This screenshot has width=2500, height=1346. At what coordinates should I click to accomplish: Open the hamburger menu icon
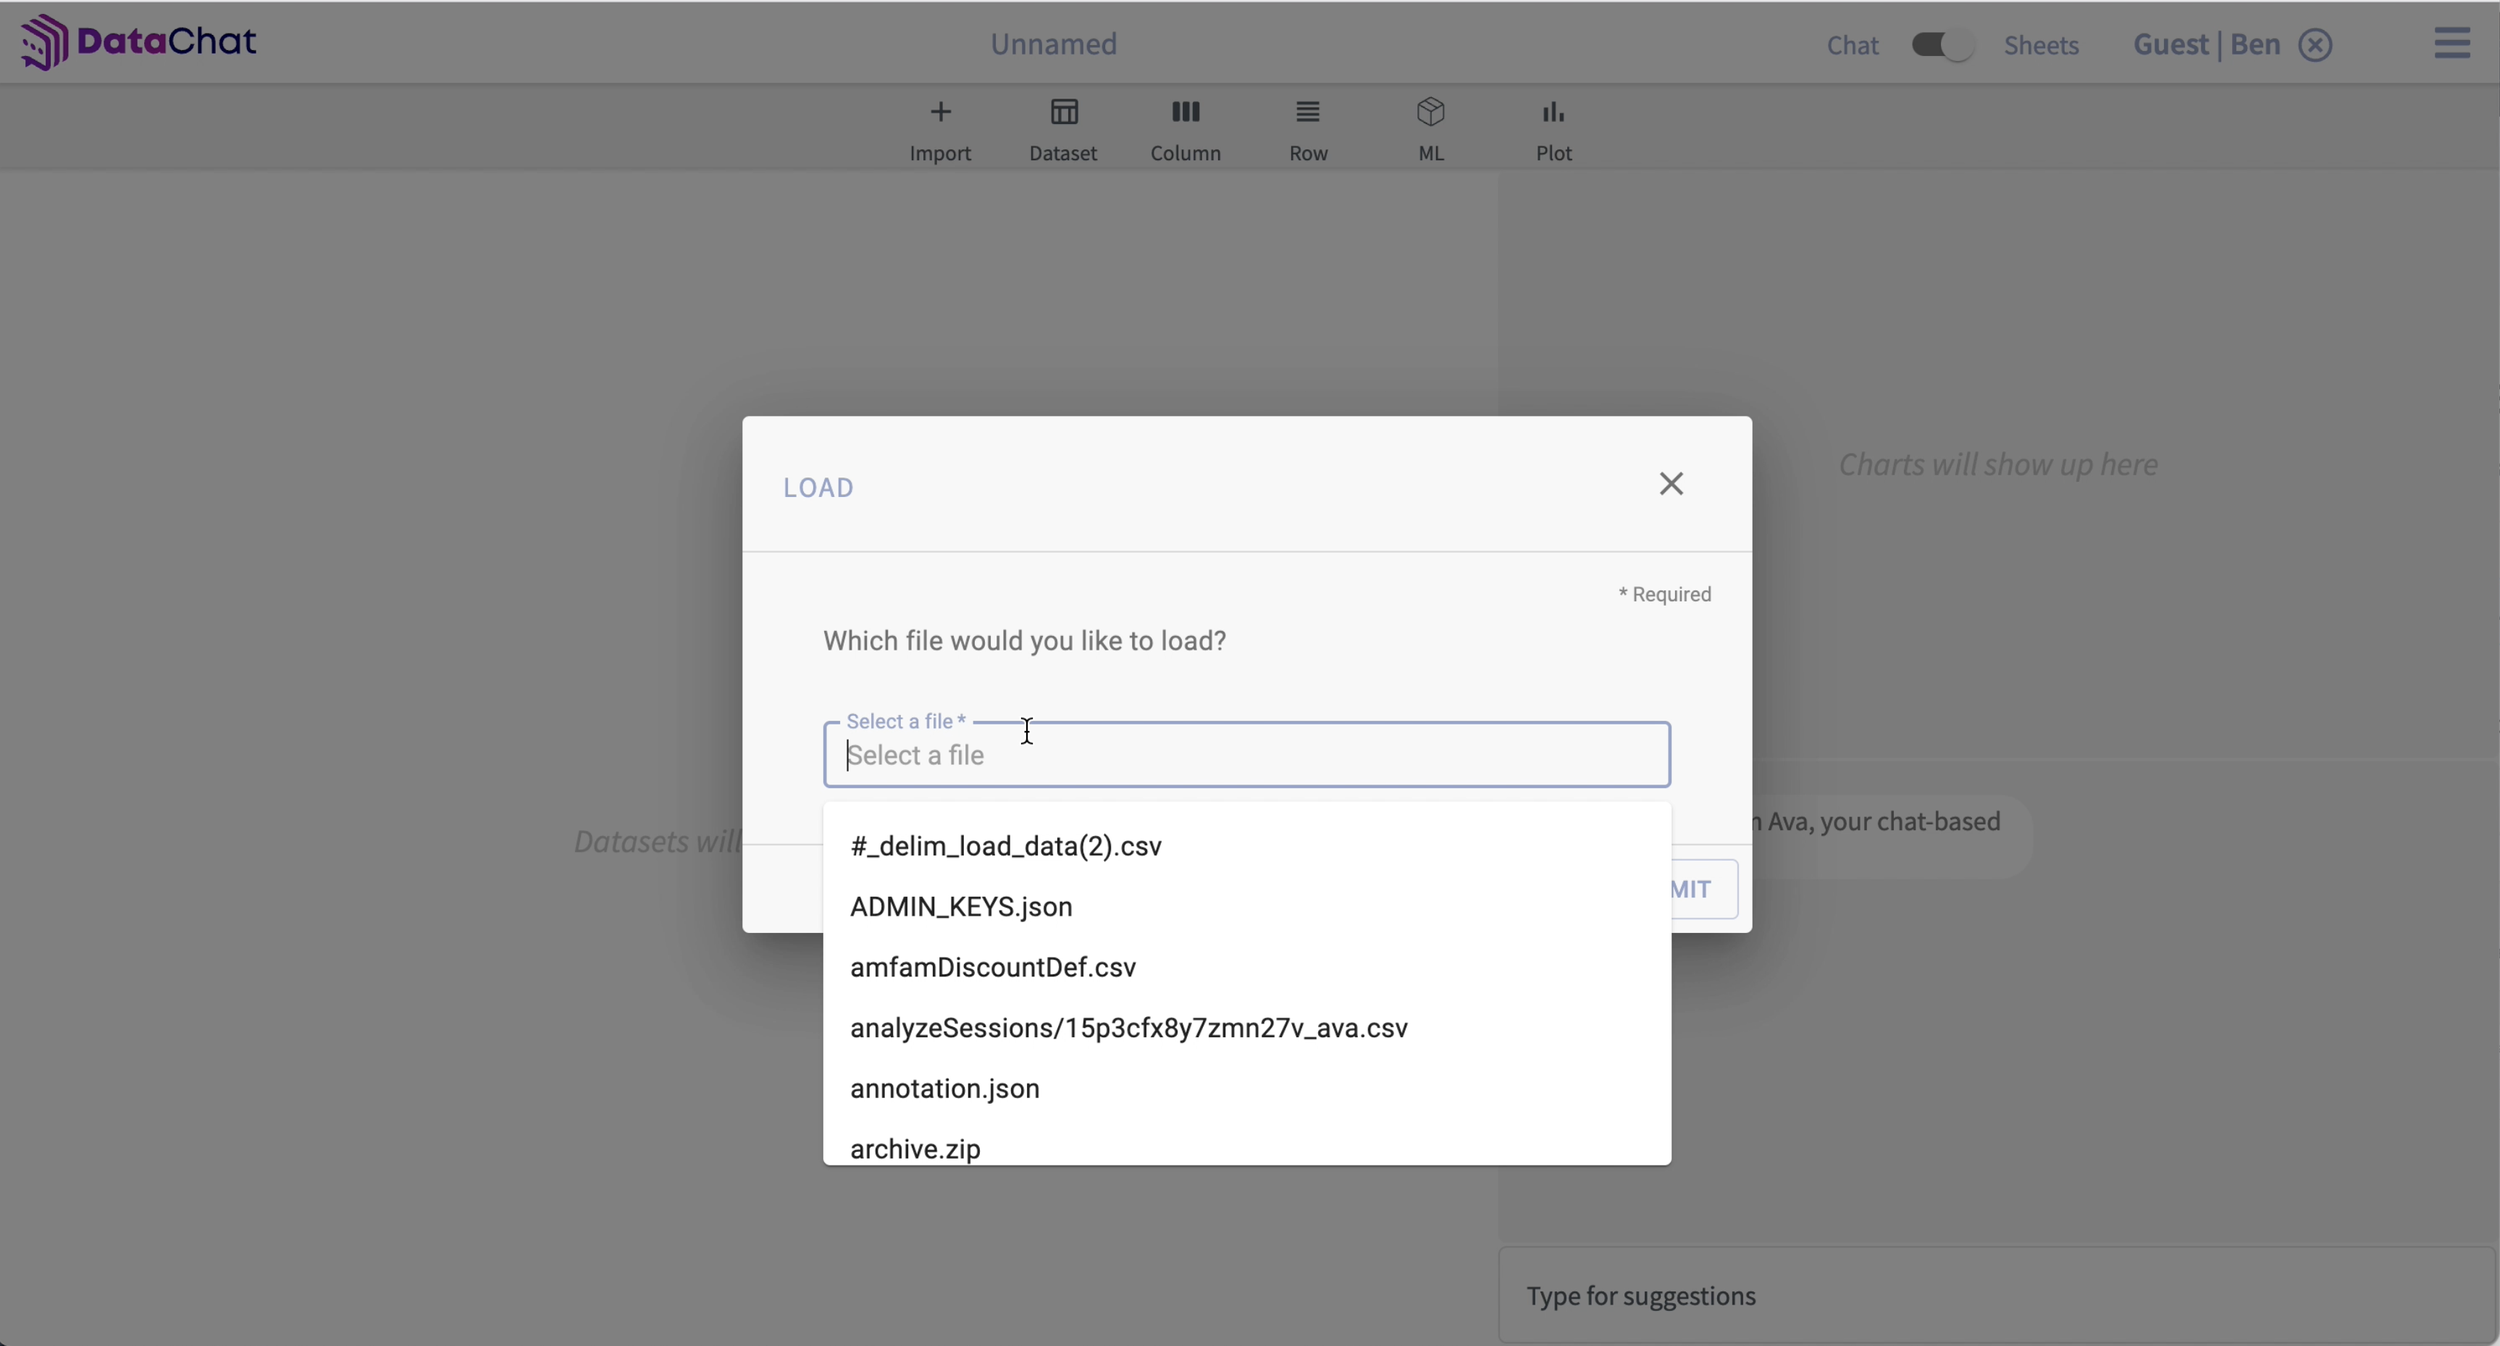[2451, 43]
